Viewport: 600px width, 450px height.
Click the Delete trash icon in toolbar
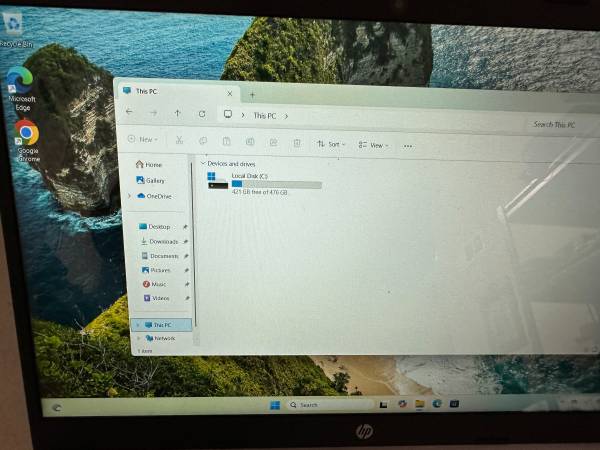(297, 143)
